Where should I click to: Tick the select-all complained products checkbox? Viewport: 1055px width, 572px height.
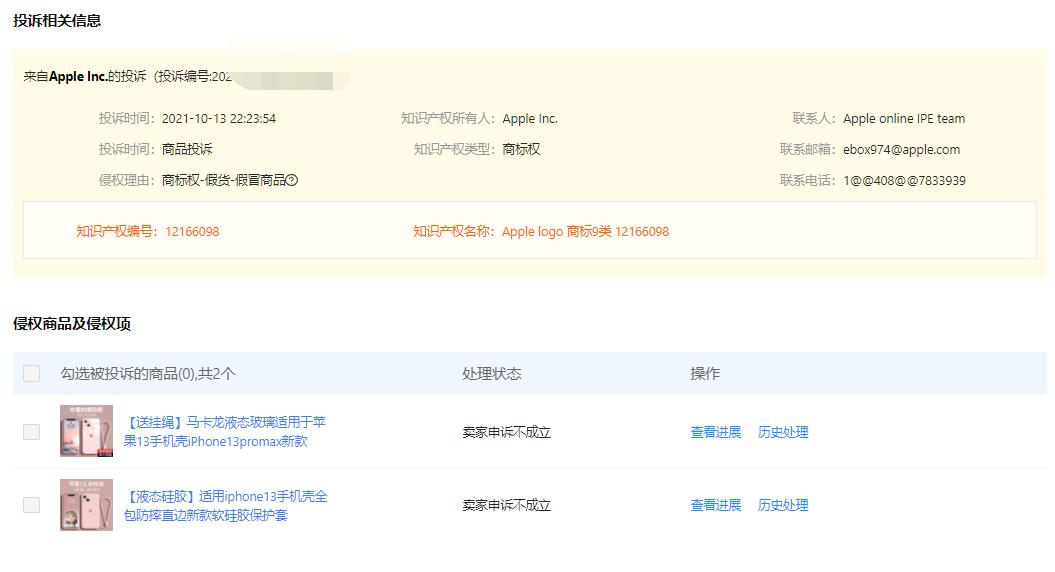click(32, 373)
